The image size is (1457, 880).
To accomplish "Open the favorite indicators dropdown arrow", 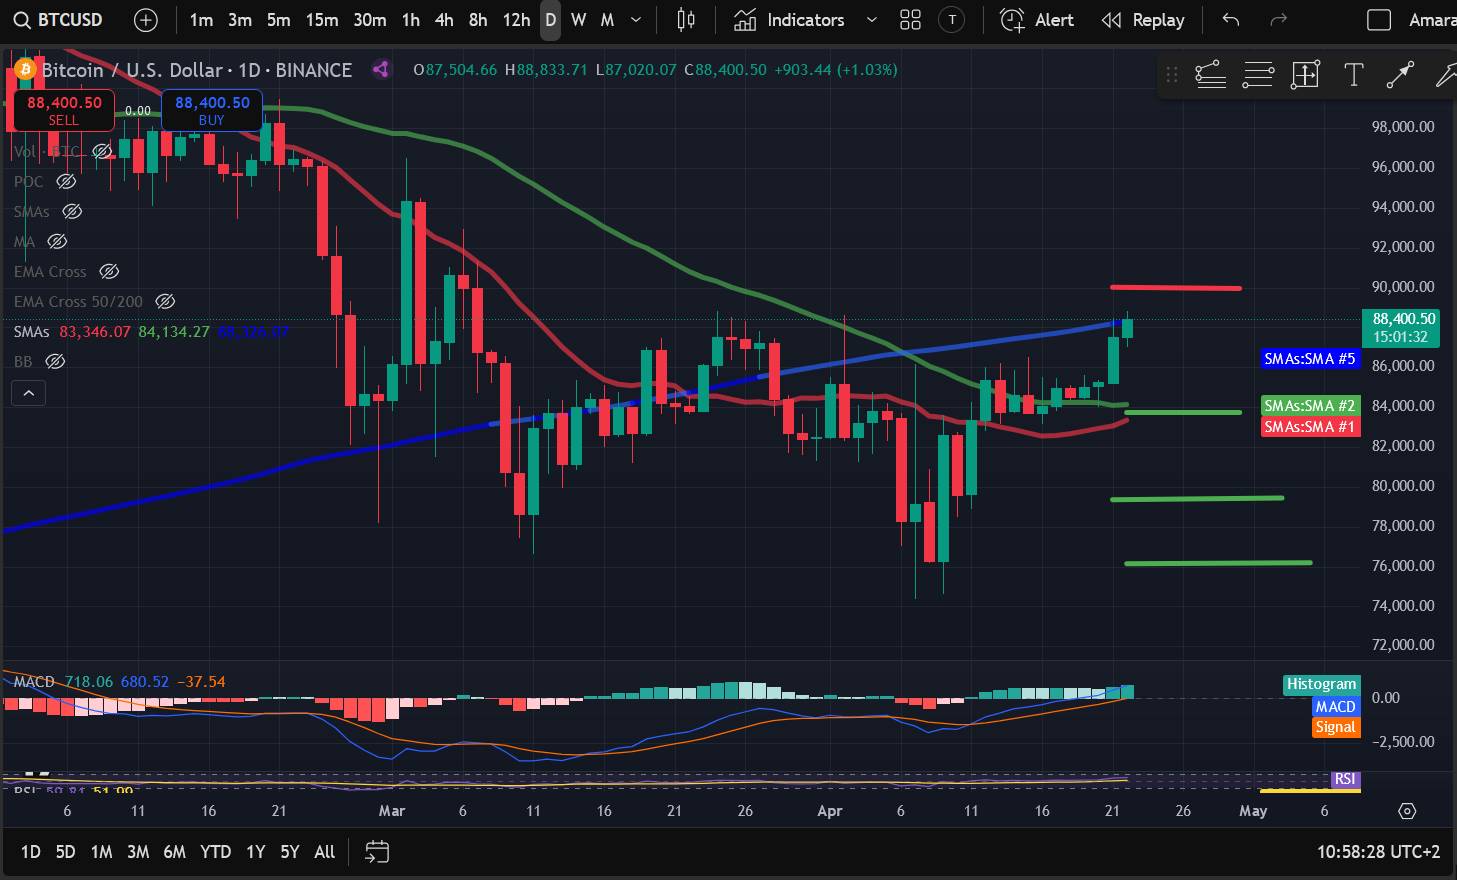I will pyautogui.click(x=872, y=20).
